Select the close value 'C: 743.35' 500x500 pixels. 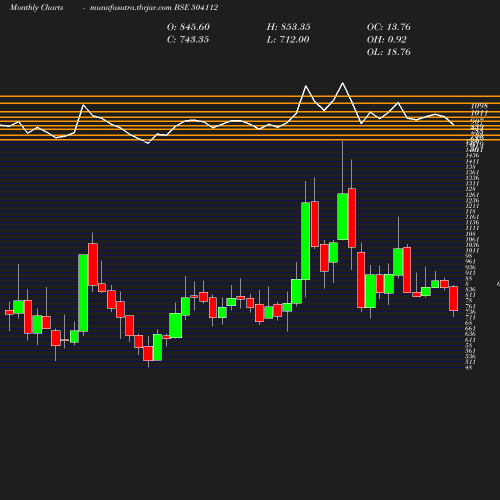pyautogui.click(x=188, y=39)
